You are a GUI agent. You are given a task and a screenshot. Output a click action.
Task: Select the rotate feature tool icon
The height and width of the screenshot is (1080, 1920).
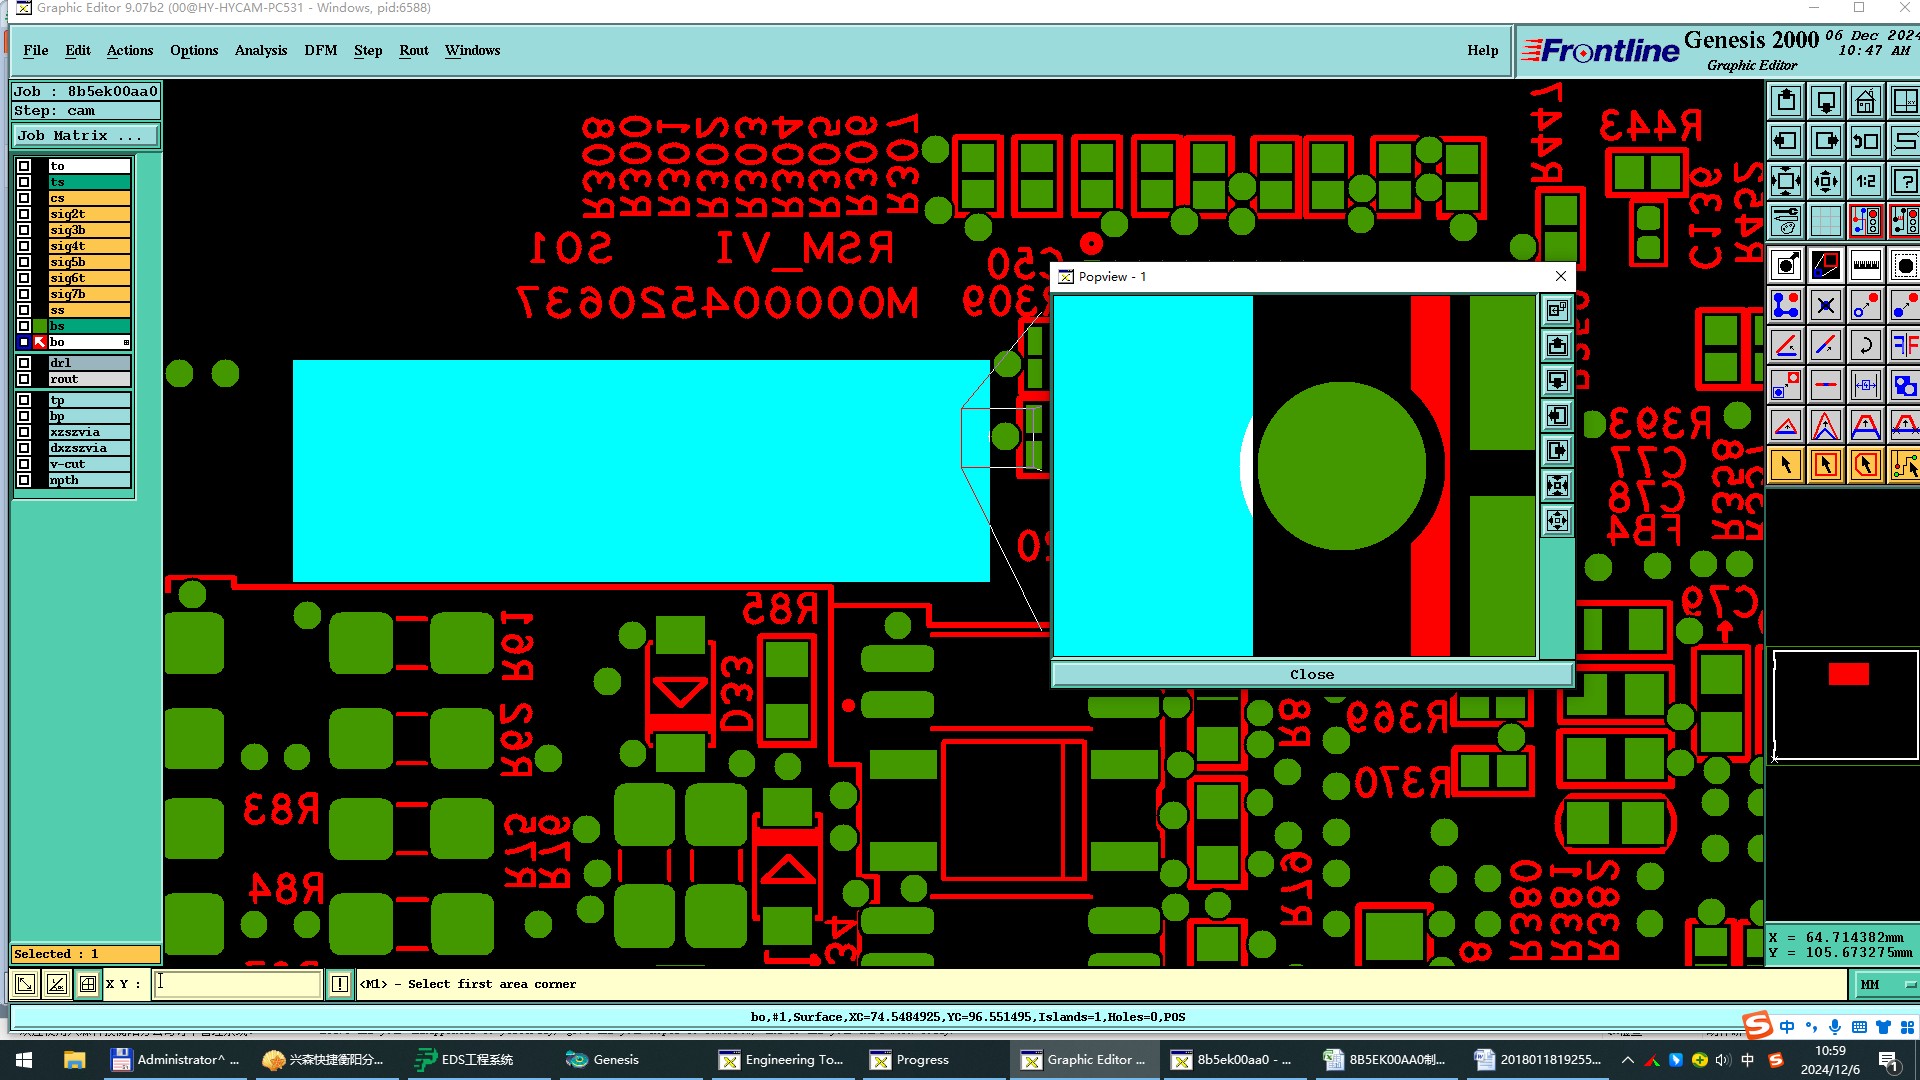coord(1866,345)
